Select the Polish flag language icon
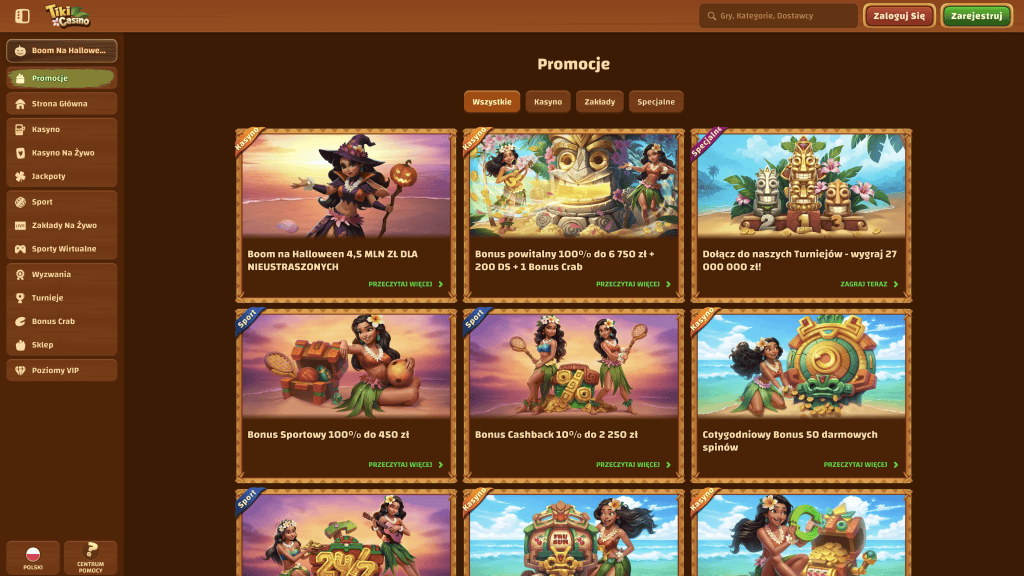Viewport: 1024px width, 576px height. (33, 554)
